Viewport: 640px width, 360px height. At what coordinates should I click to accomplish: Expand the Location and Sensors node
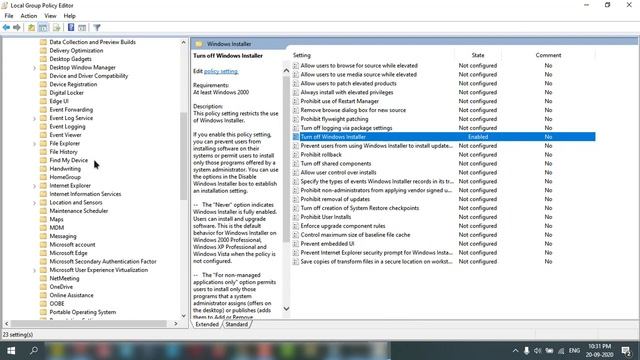tap(34, 203)
